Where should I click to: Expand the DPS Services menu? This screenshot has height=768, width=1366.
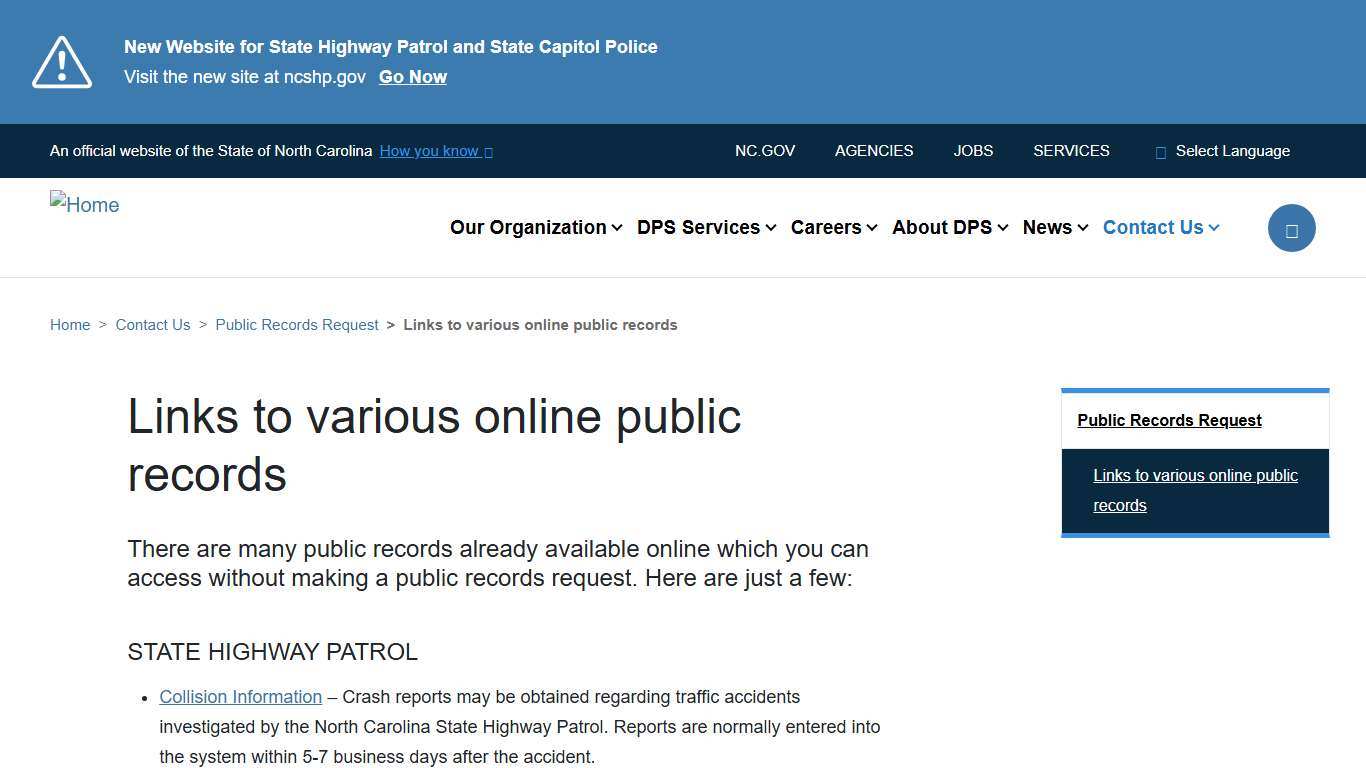(706, 227)
